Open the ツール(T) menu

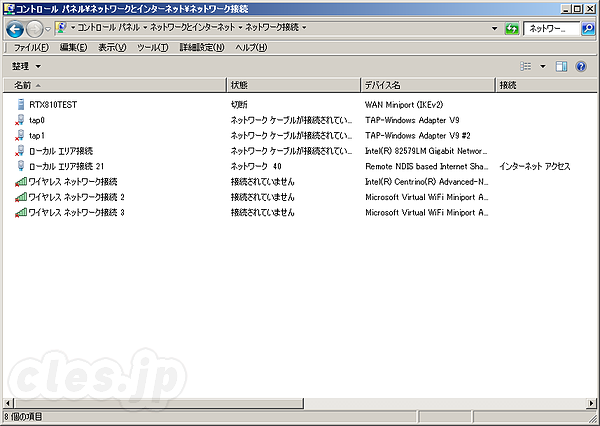click(x=152, y=47)
